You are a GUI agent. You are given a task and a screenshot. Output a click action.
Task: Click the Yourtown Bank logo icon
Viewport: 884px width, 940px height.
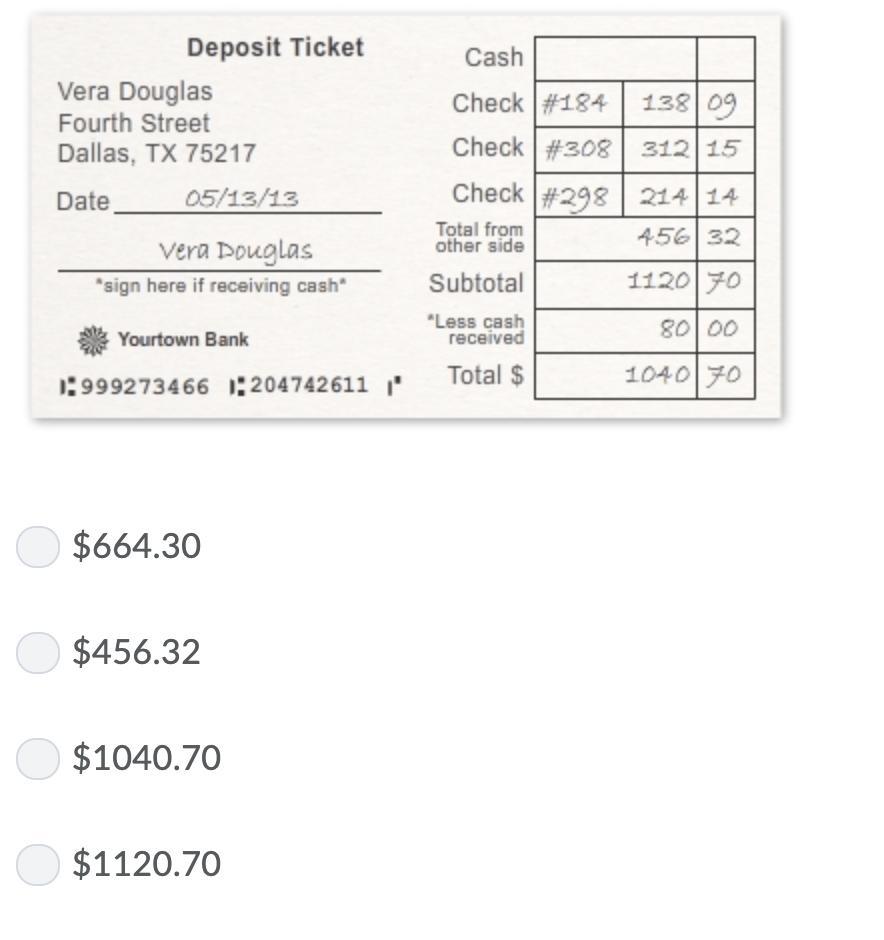93,341
